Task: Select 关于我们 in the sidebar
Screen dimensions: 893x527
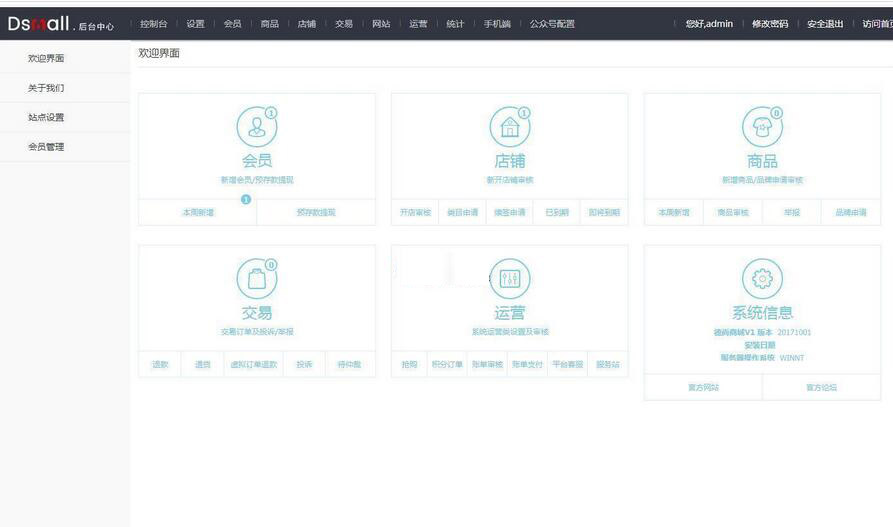Action: (x=46, y=88)
